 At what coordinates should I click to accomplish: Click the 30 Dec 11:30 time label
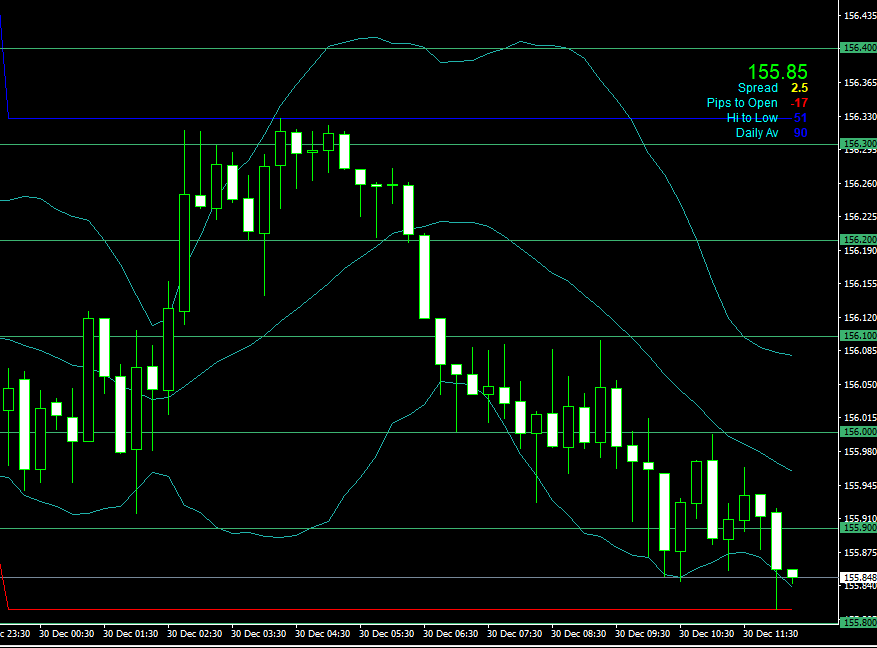tap(769, 634)
